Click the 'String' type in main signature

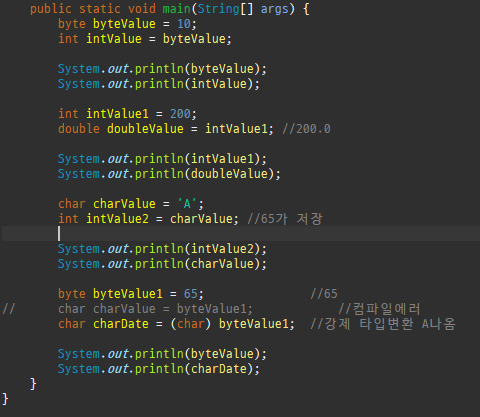(218, 9)
